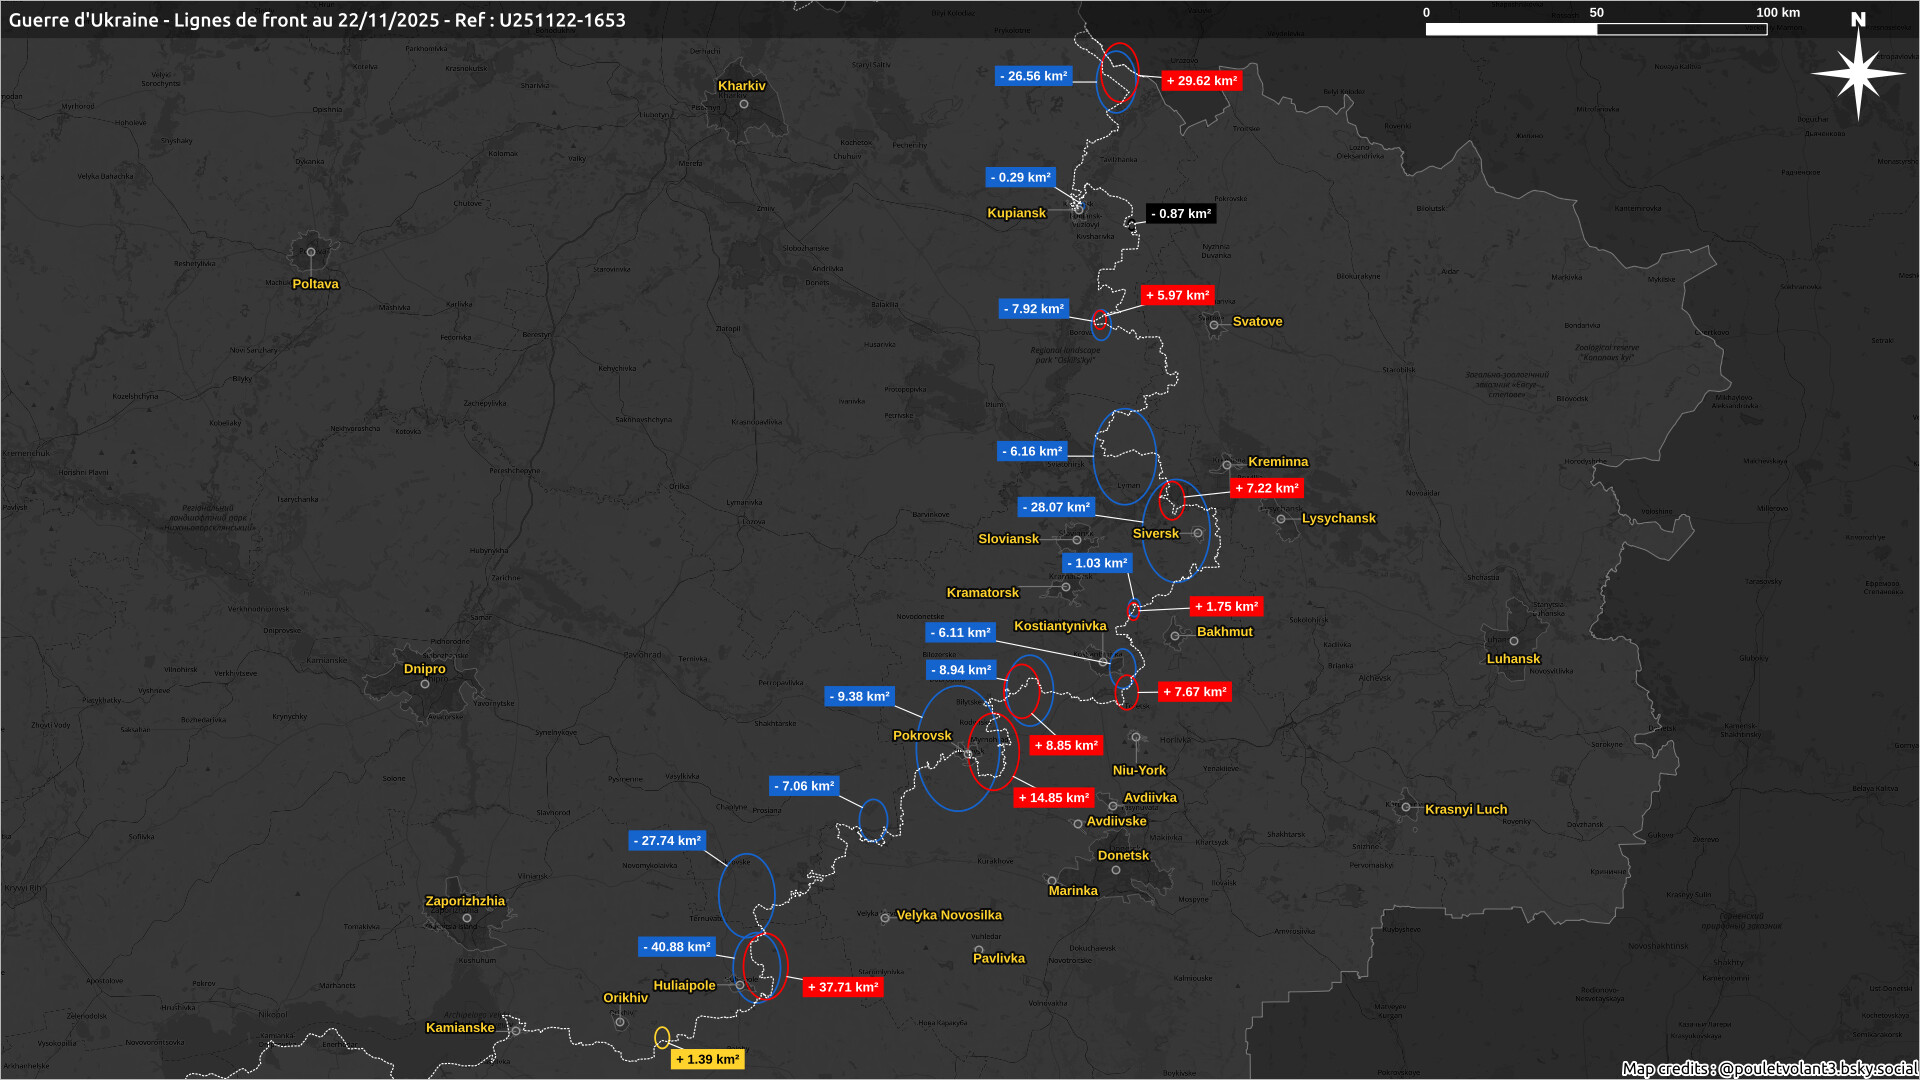Select the red + 37.71 km² label
This screenshot has width=1920, height=1080.
(842, 987)
